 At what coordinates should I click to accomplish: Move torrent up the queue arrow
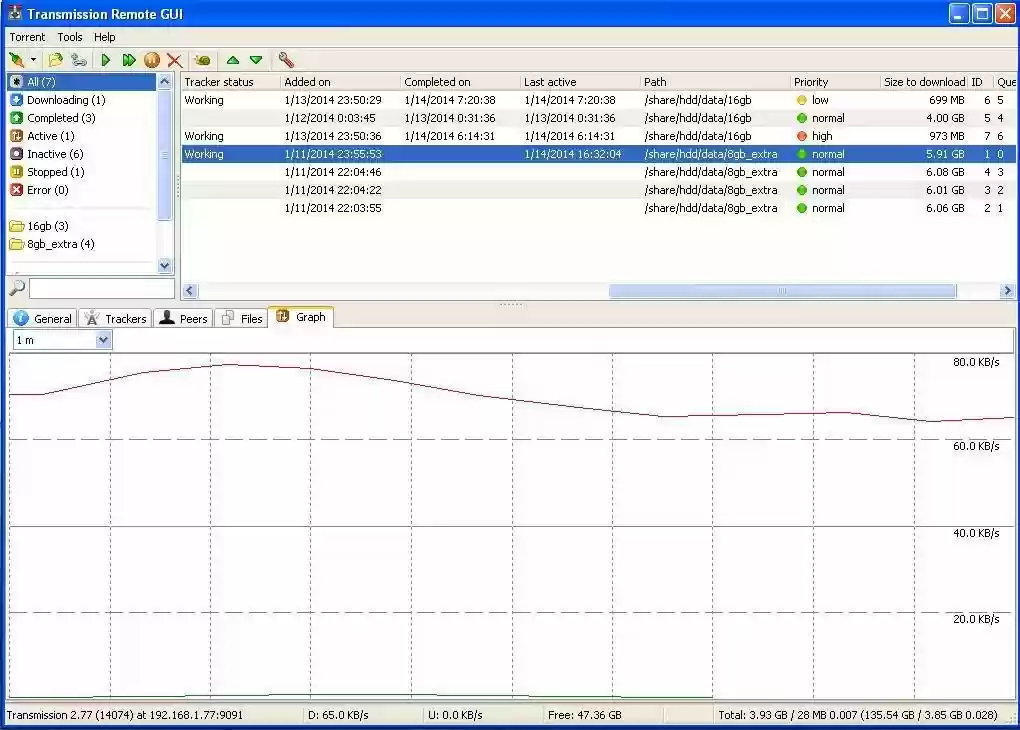coord(233,61)
